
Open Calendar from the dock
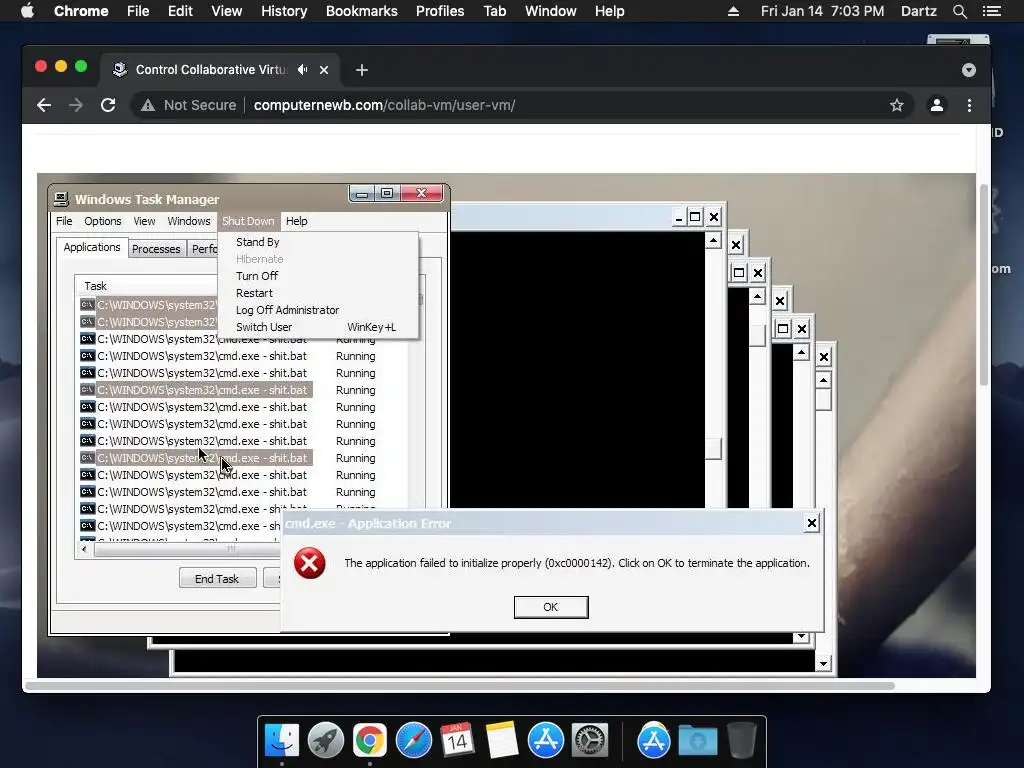coord(457,741)
